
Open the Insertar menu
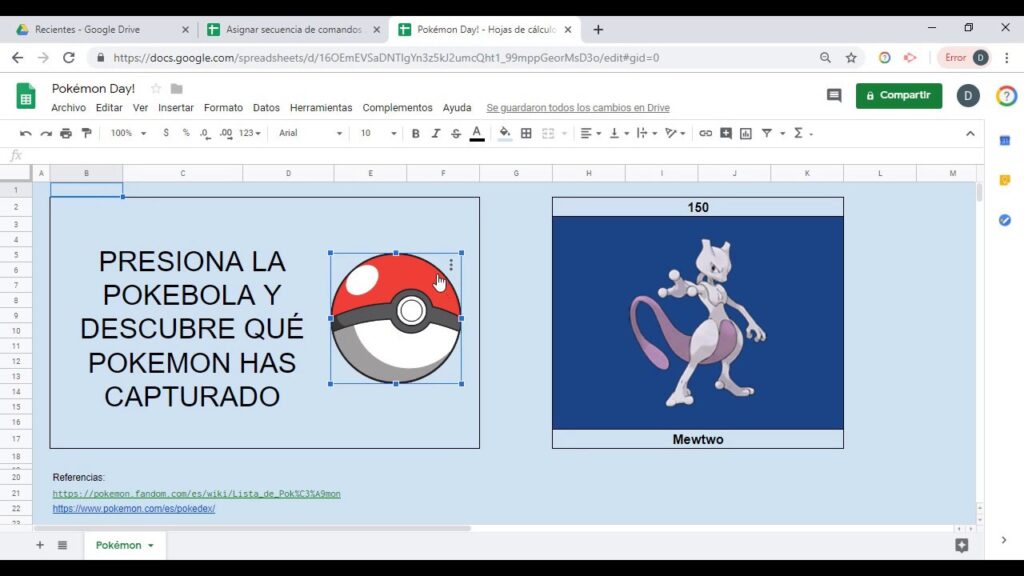tap(176, 108)
